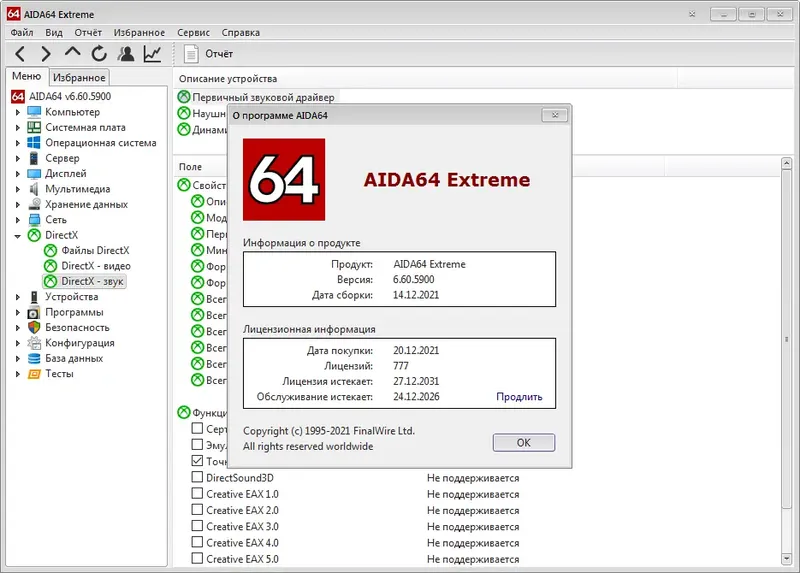Toggle the Серт... checkbox
The width and height of the screenshot is (800, 573).
[x=197, y=428]
